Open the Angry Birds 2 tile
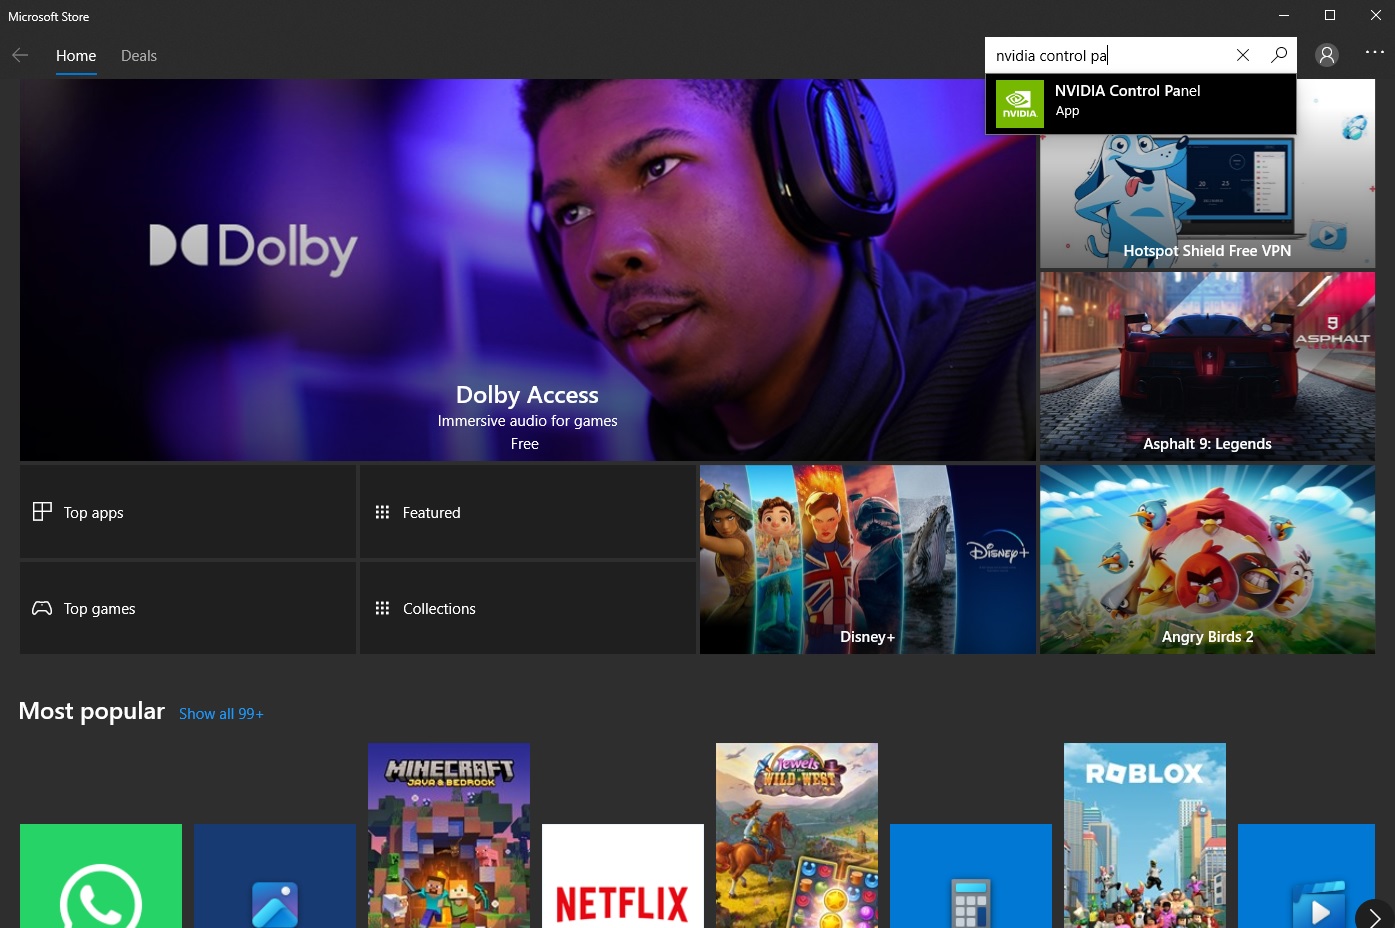The image size is (1395, 928). [1207, 559]
